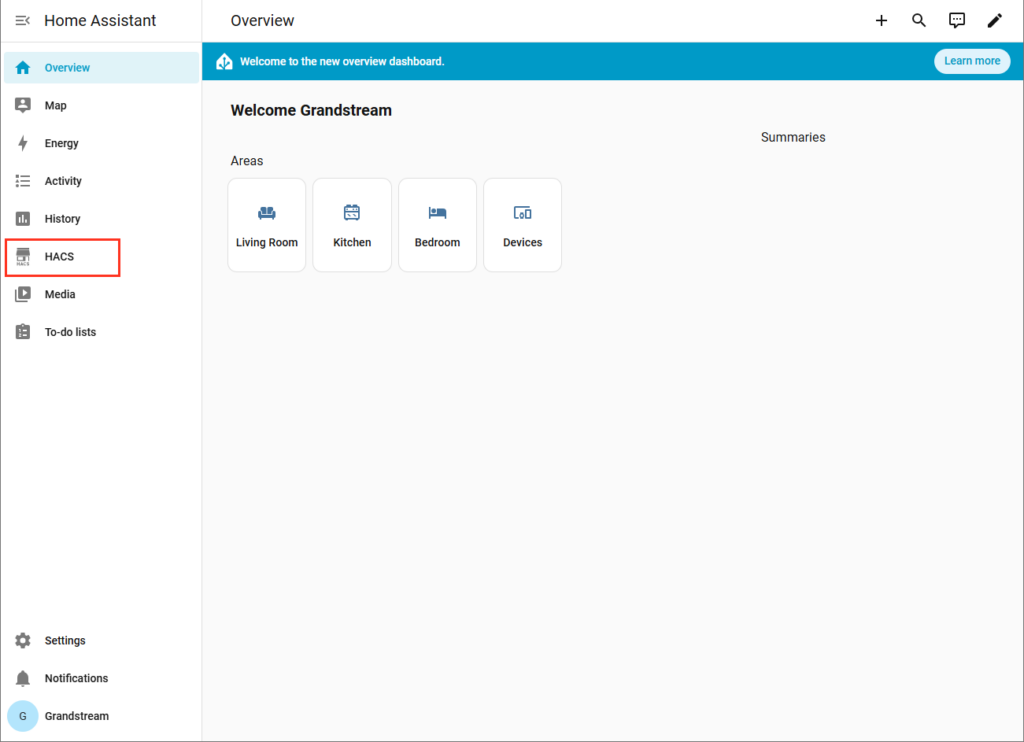Click the Devices icon on the card
Image resolution: width=1024 pixels, height=742 pixels.
522,213
